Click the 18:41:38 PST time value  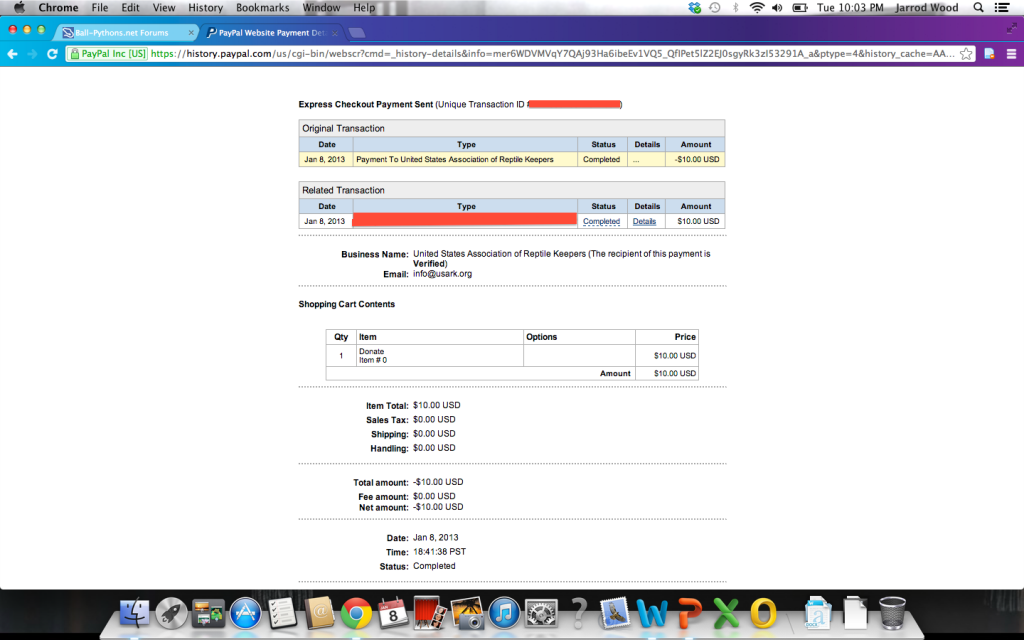click(440, 552)
